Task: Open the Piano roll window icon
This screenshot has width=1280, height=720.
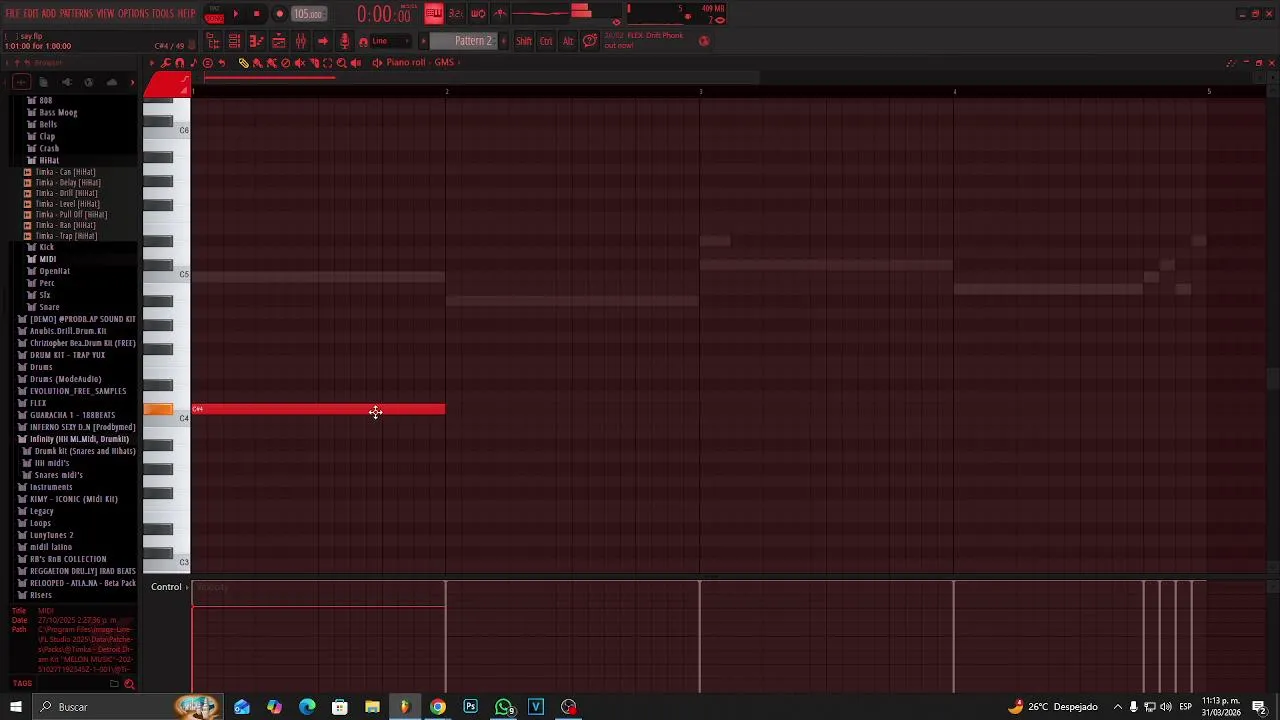Action: click(x=257, y=41)
